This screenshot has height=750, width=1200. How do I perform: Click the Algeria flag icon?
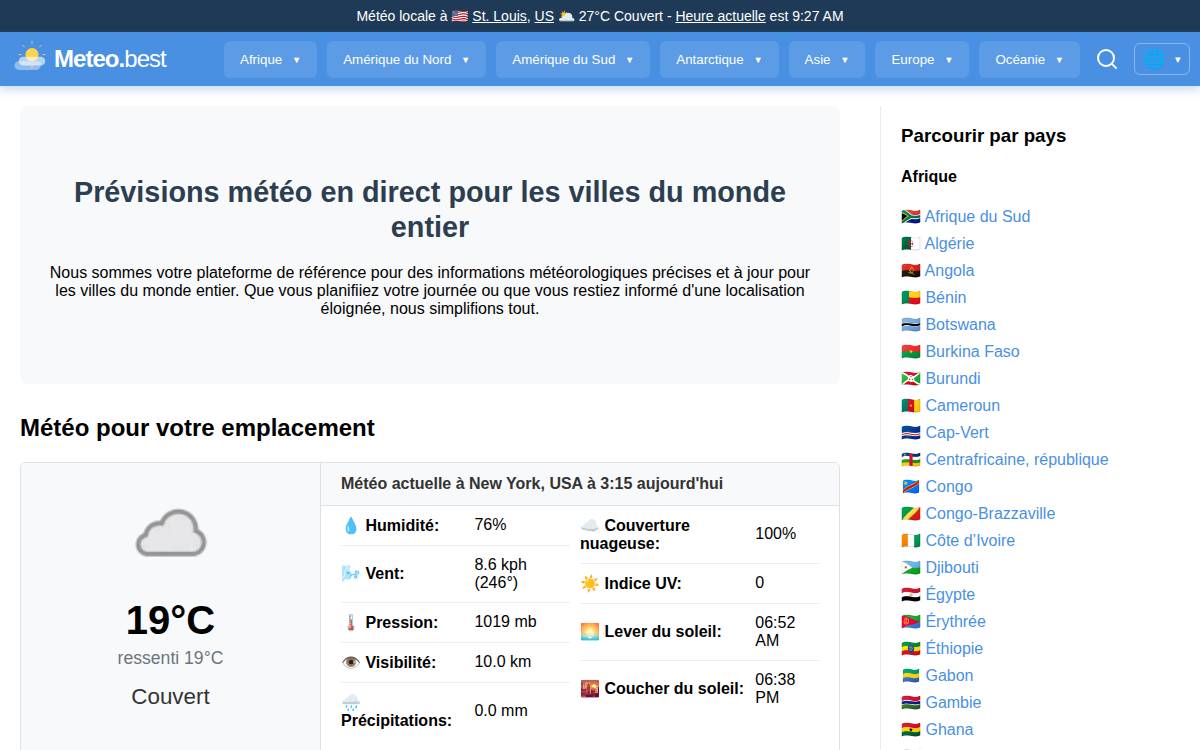910,243
